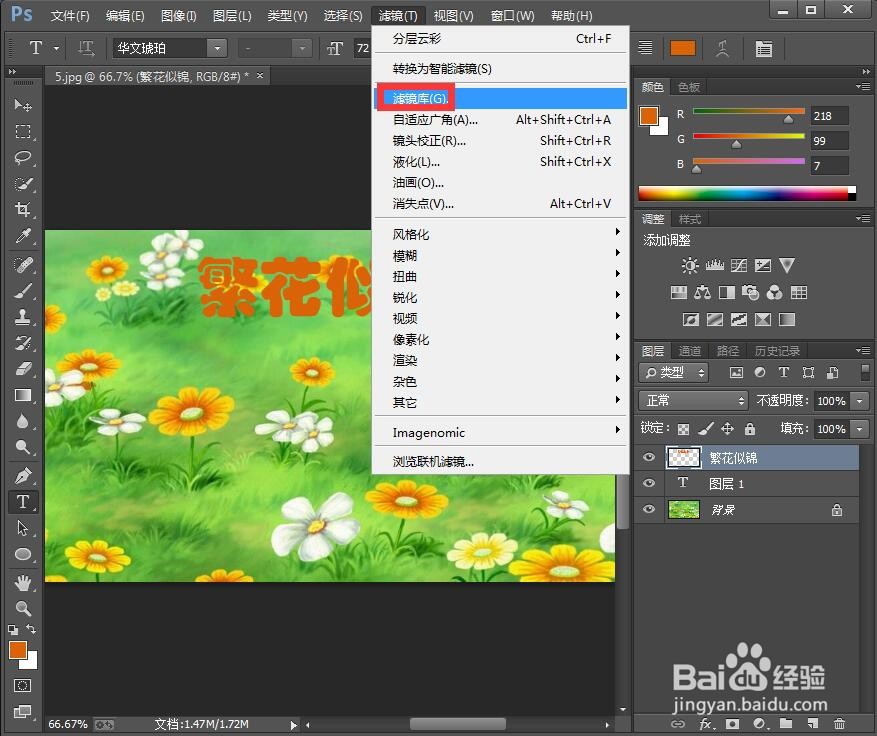
Task: Select the Brush tool
Action: coord(22,291)
